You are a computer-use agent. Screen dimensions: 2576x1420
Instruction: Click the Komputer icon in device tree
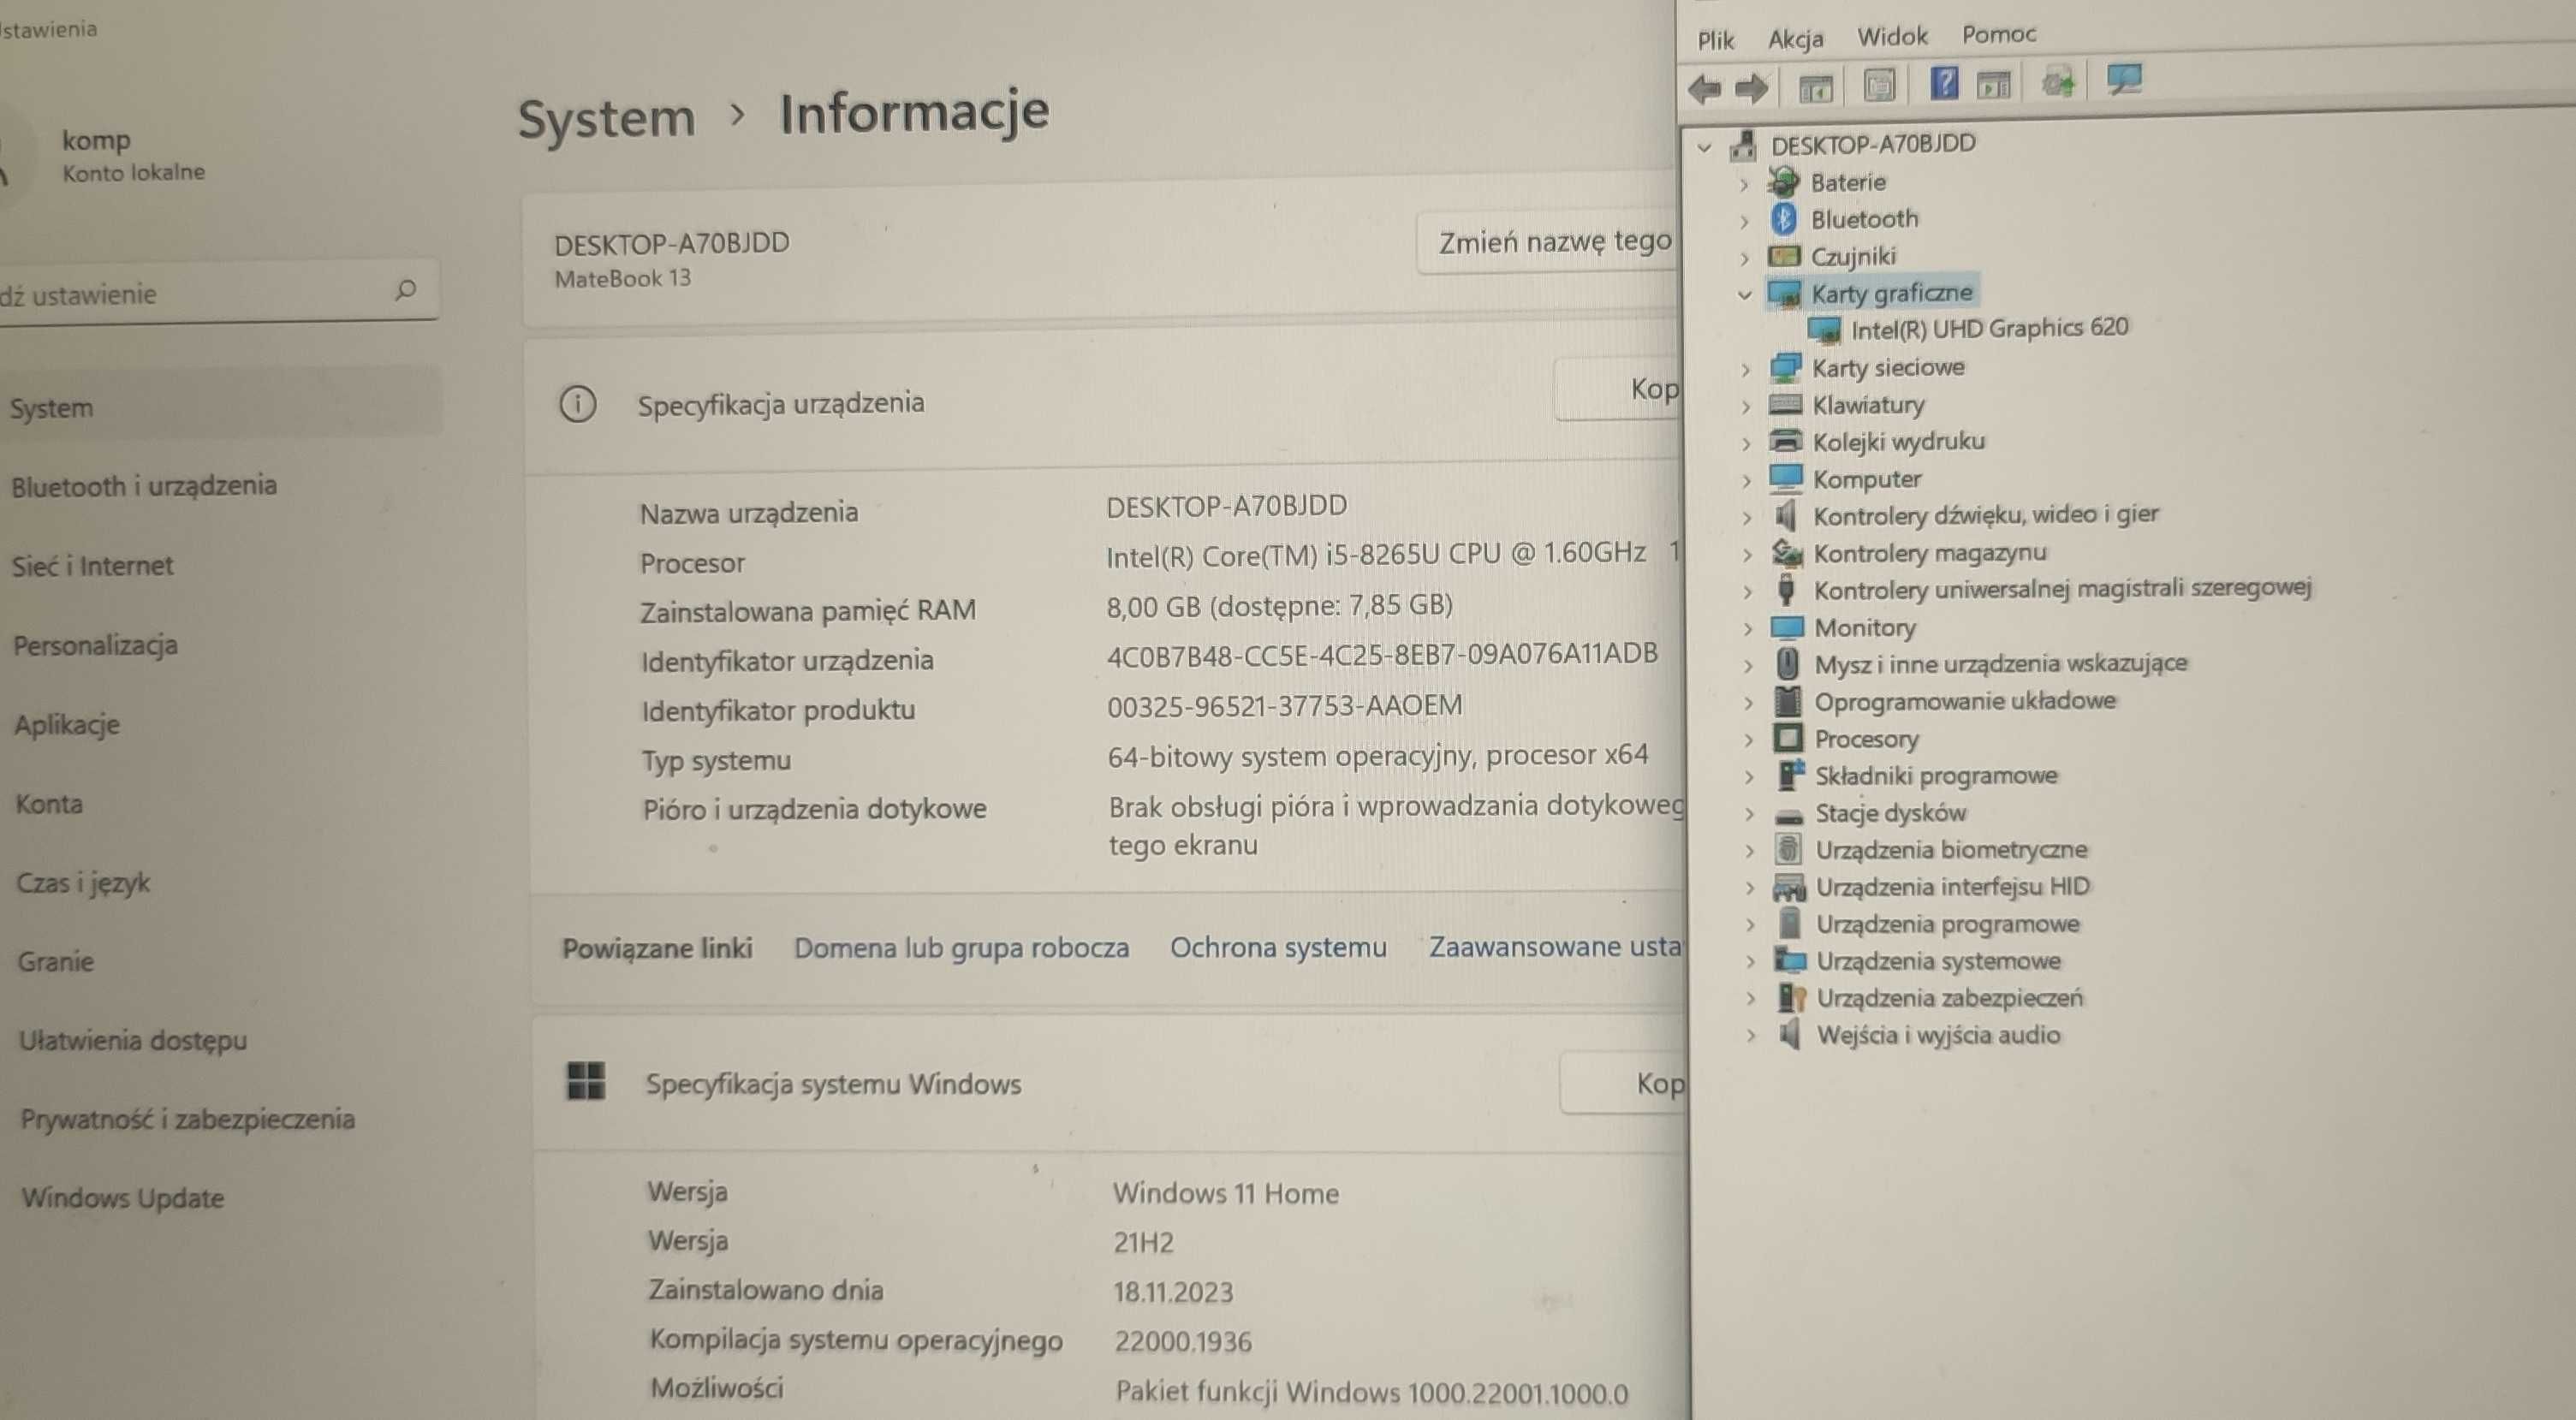pyautogui.click(x=1786, y=478)
